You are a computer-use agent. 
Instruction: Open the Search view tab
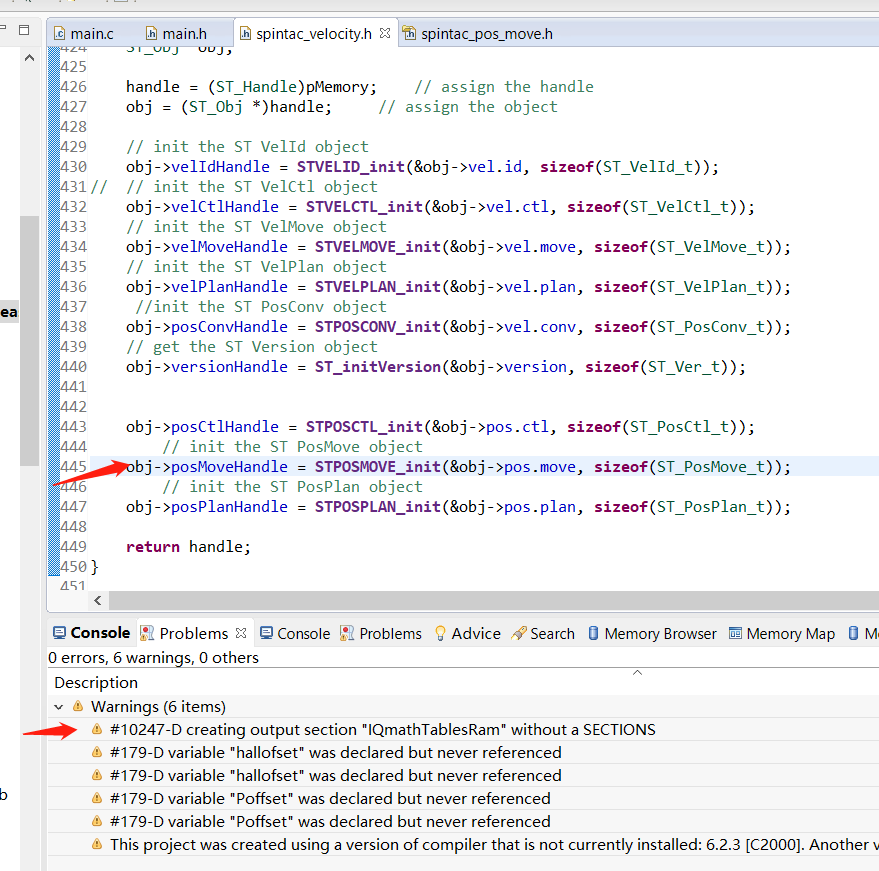(543, 633)
